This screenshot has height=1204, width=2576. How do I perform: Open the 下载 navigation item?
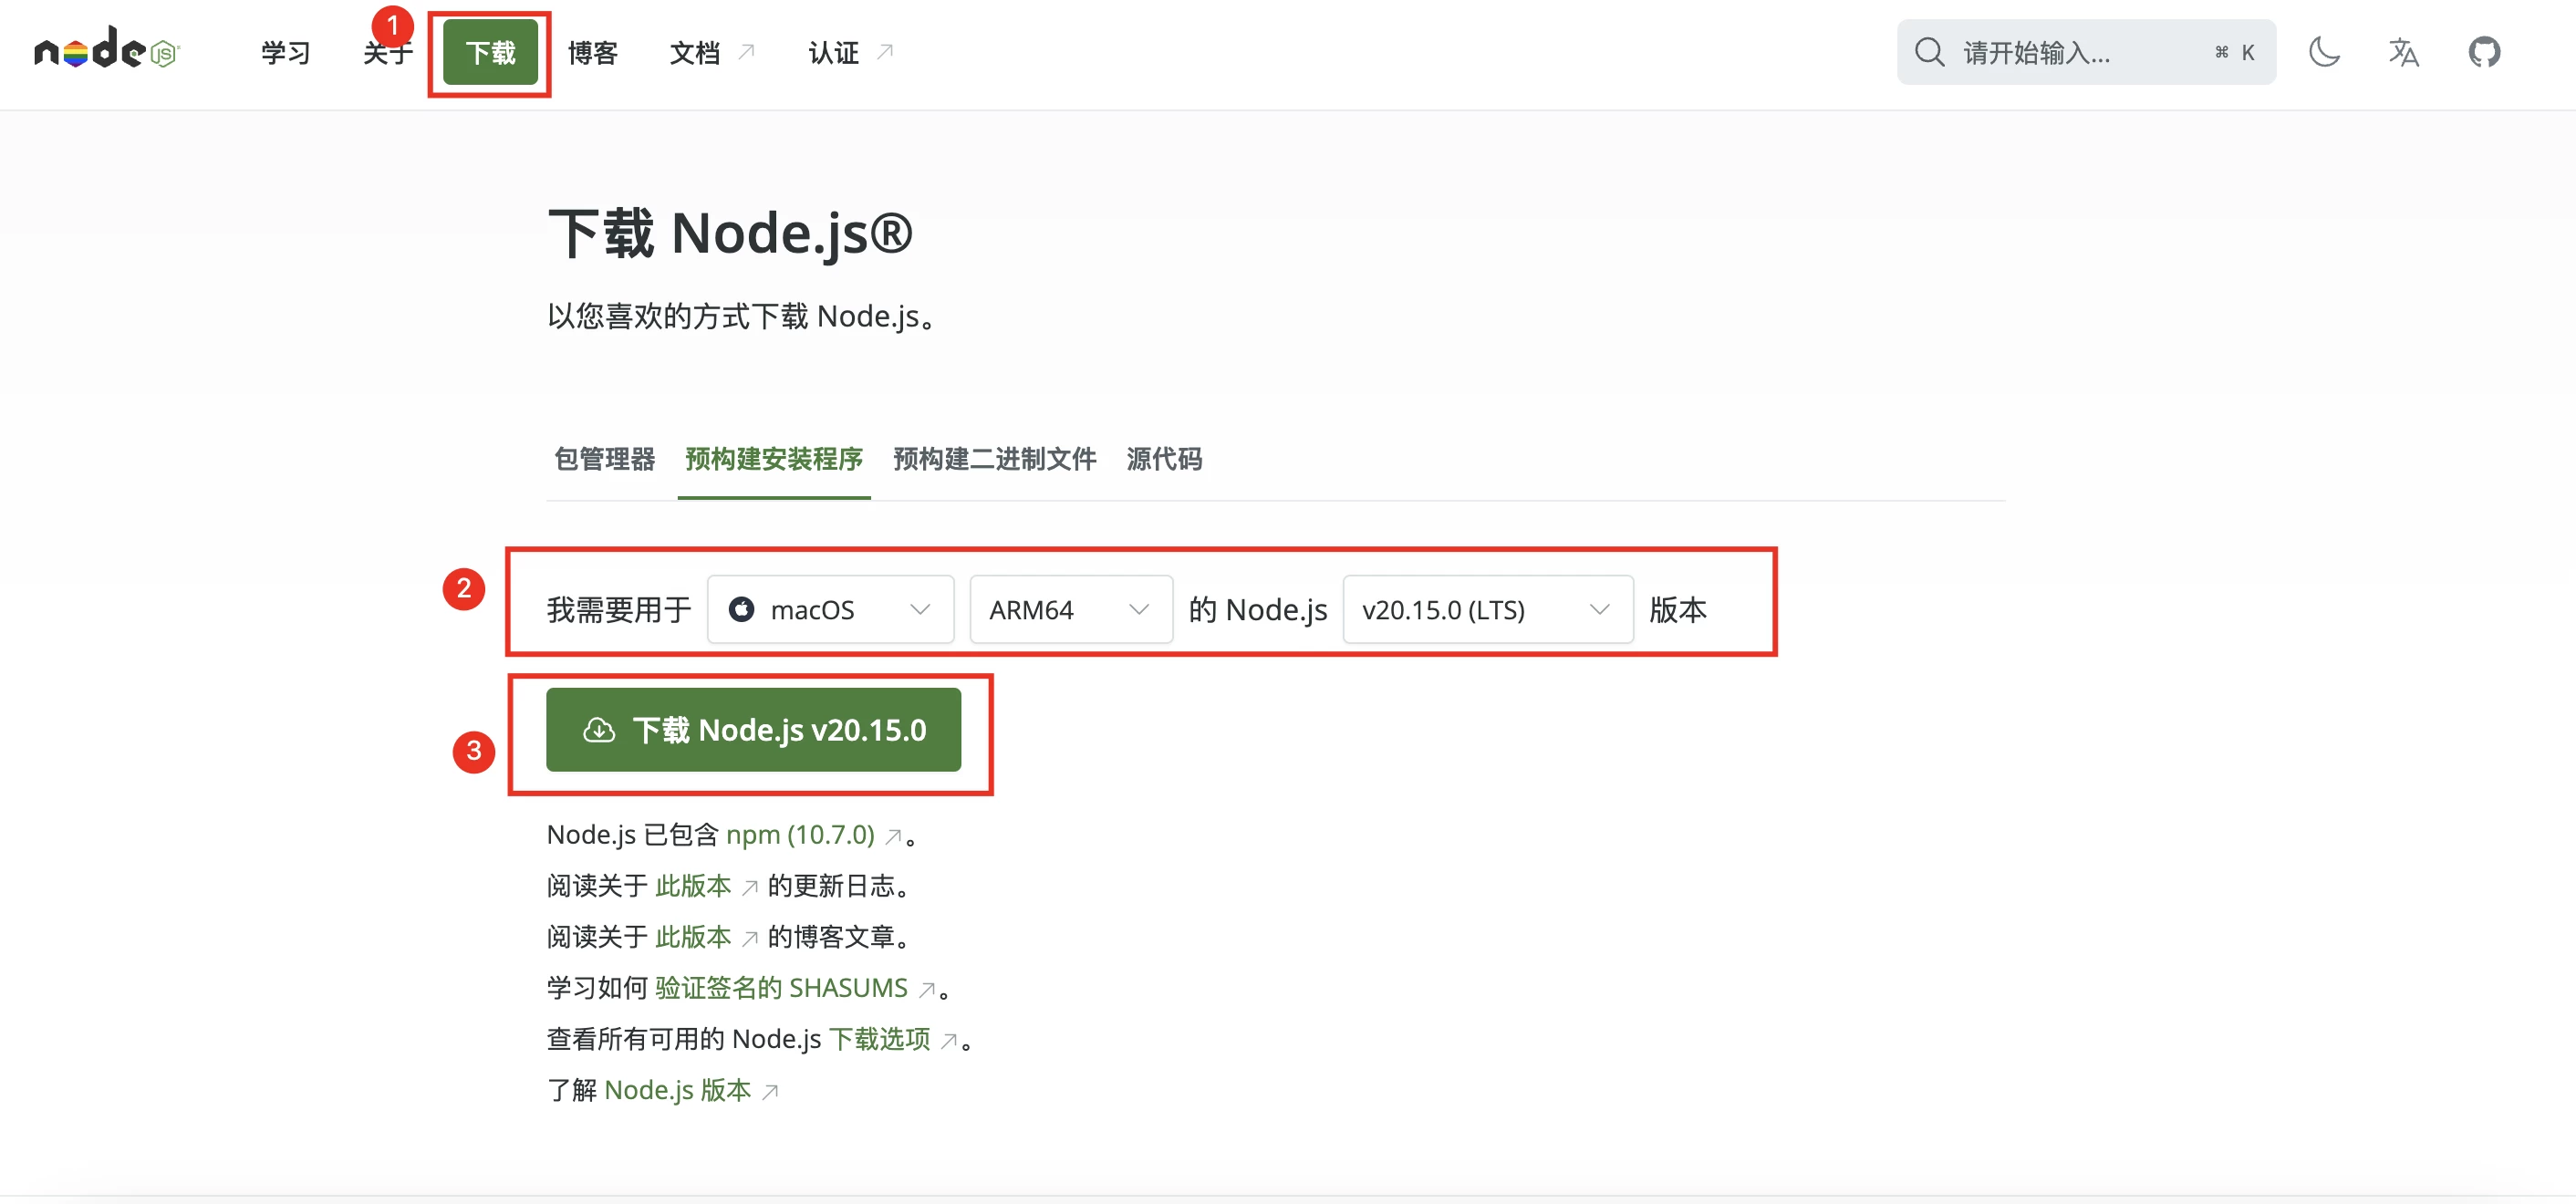click(490, 52)
